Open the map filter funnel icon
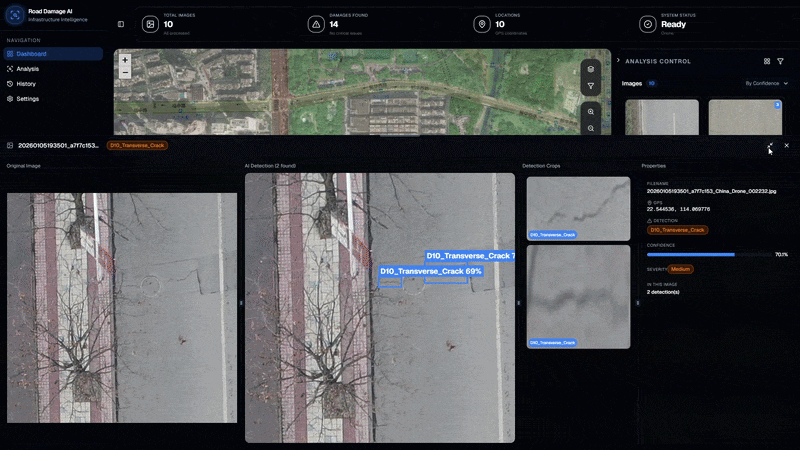Screen dimensions: 800x450 [590, 86]
